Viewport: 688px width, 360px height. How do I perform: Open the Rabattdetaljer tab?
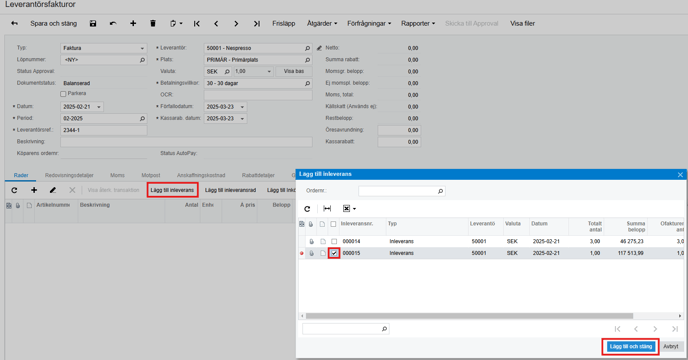258,175
